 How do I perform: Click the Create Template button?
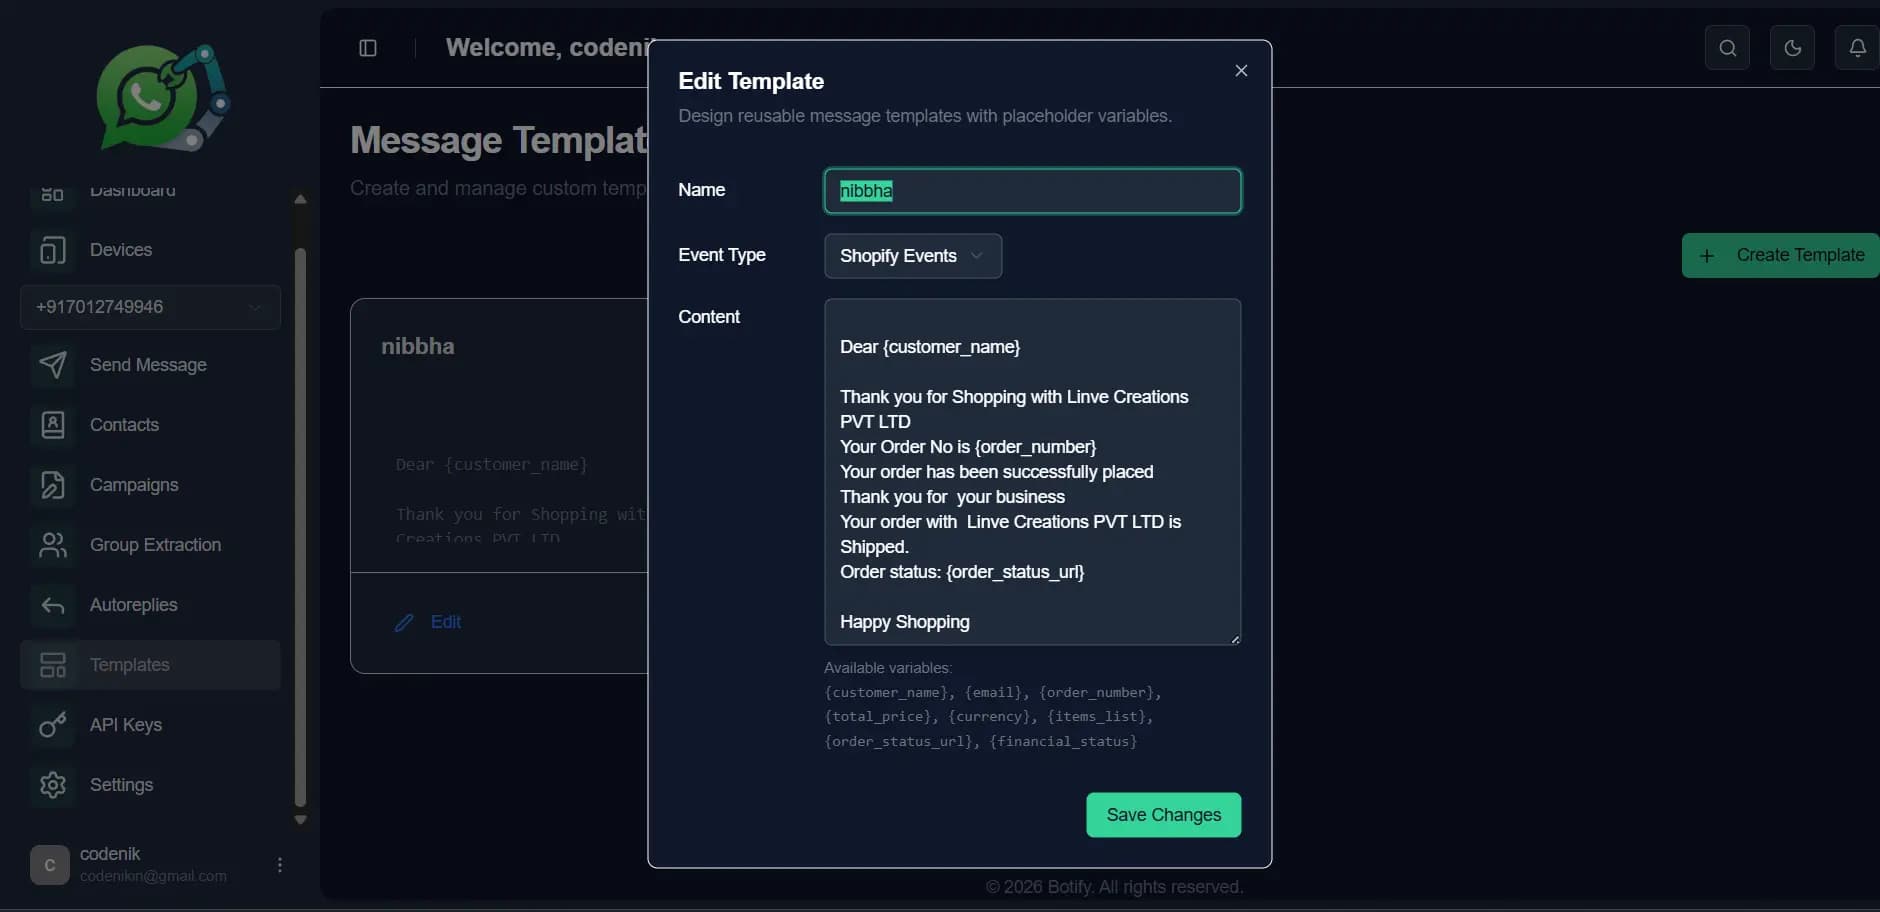pyautogui.click(x=1782, y=255)
